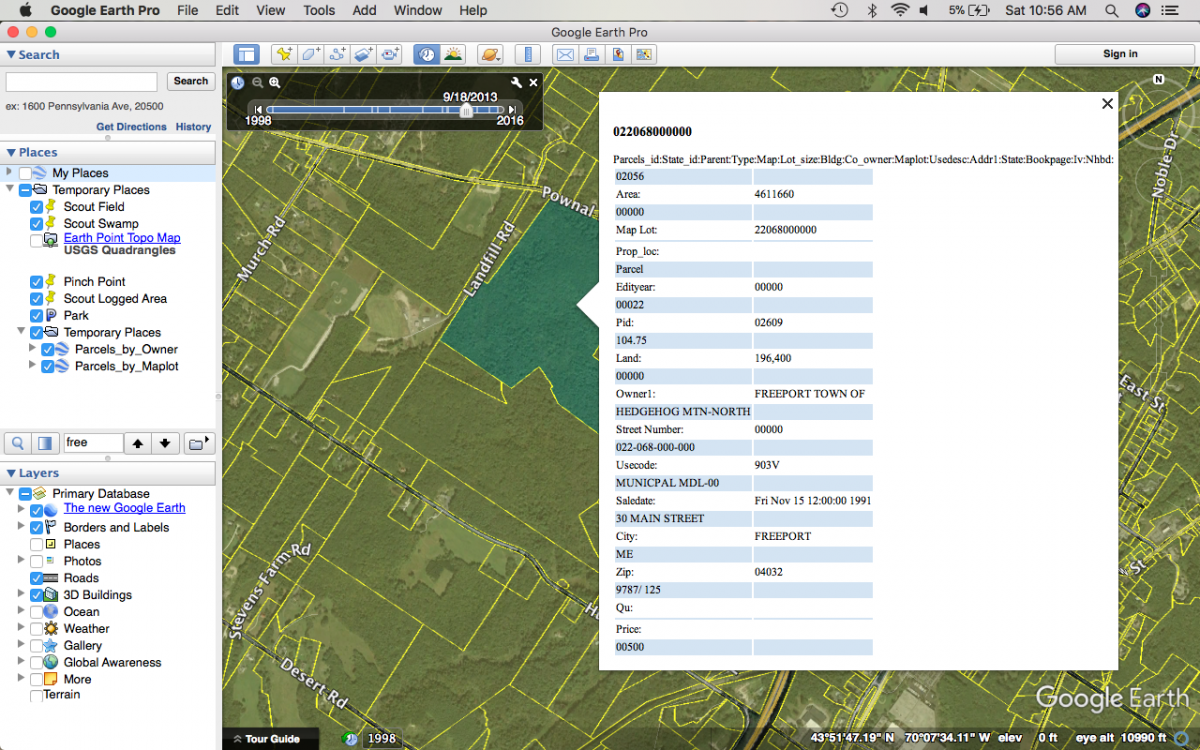This screenshot has height=750, width=1200.
Task: Enable the Terrain layer
Action: click(37, 696)
